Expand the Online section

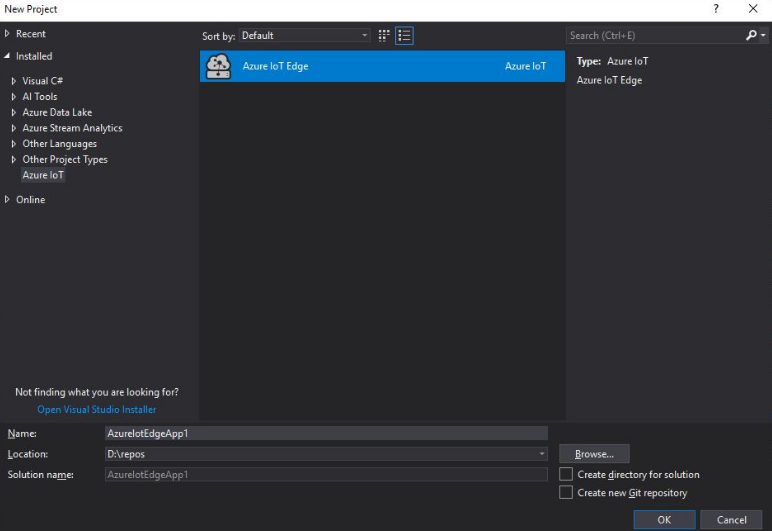(x=7, y=199)
